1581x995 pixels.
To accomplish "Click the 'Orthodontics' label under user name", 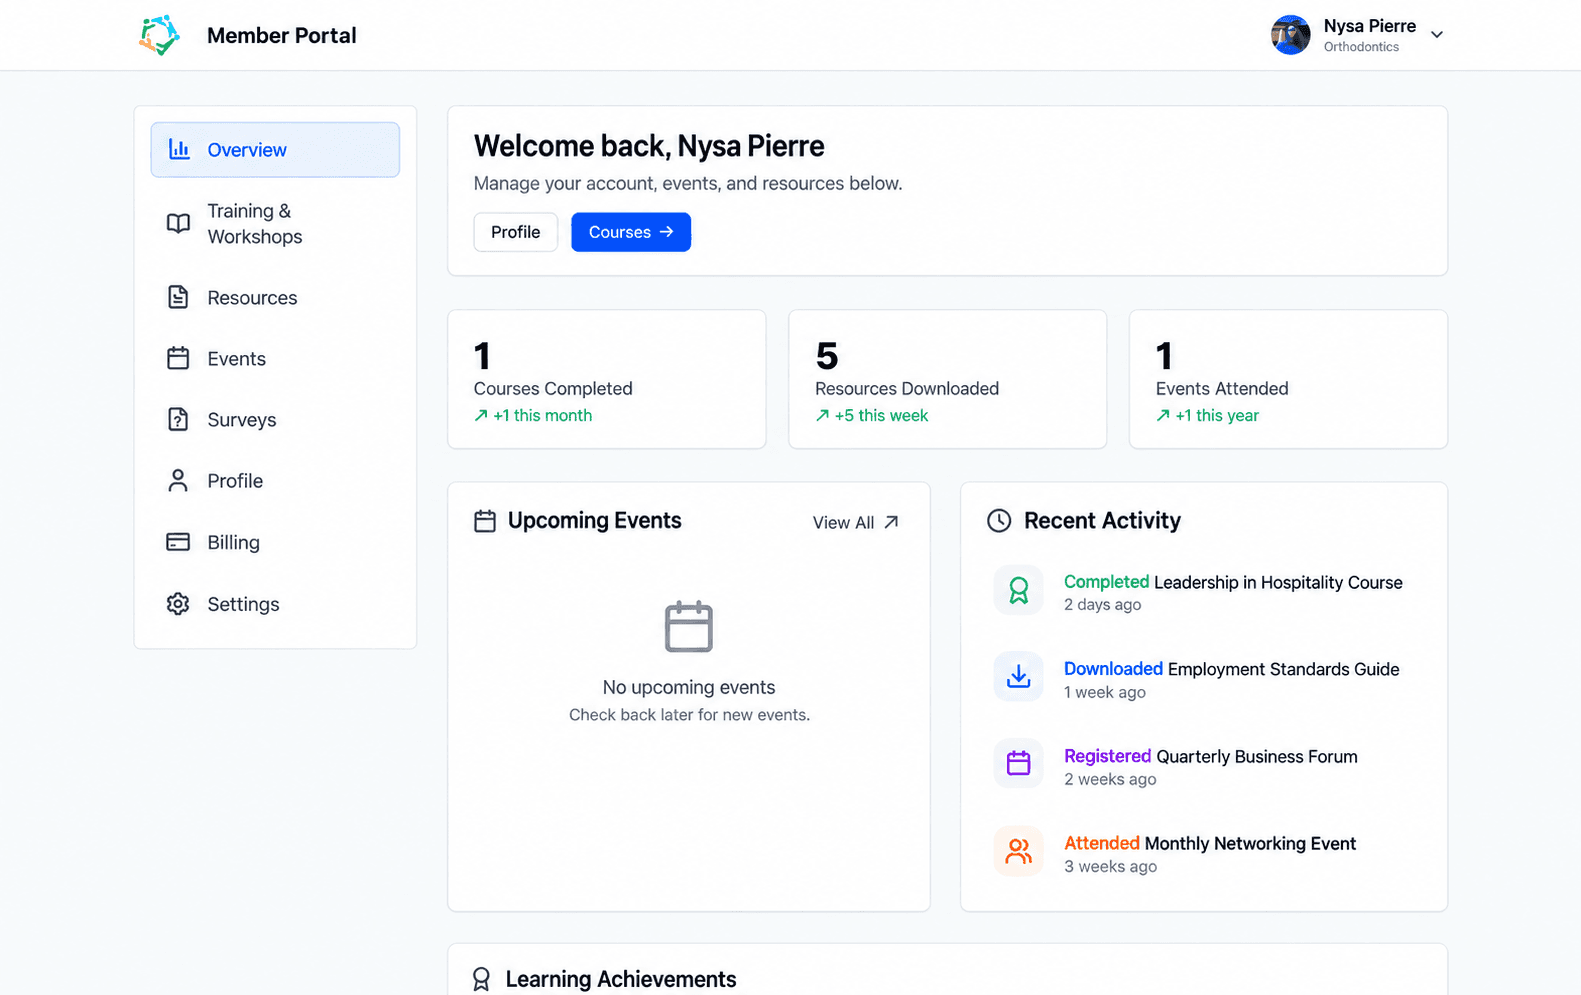I will [1361, 47].
